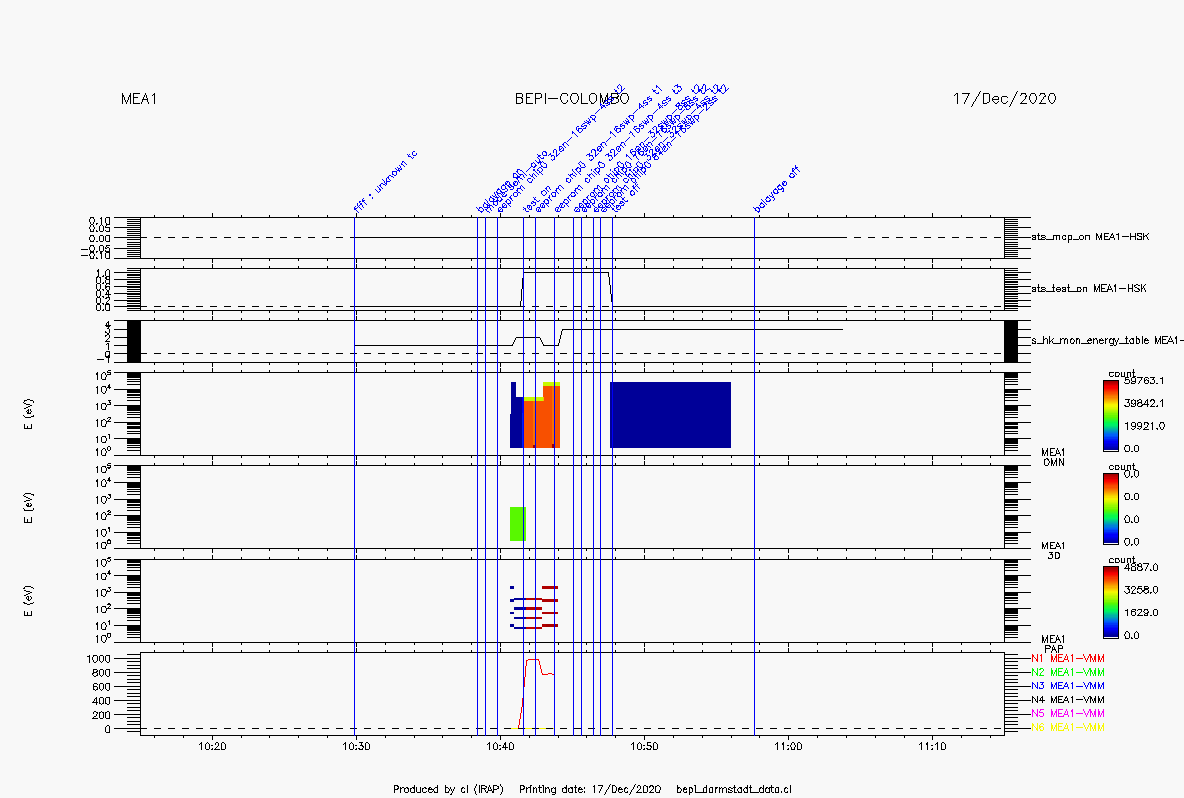This screenshot has height=798, width=1184.
Task: Click the s_hk_mon_energy_table label
Action: [x=1107, y=340]
